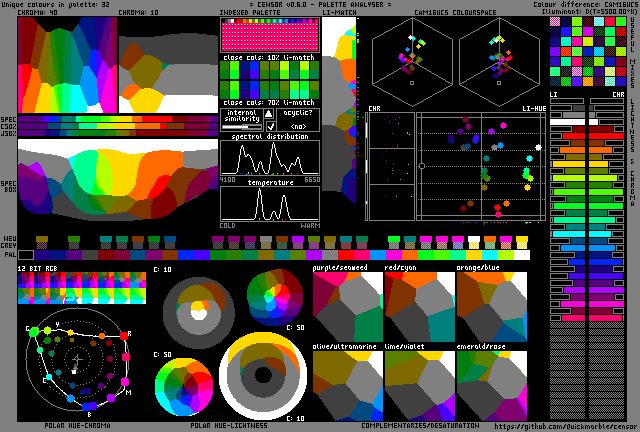640x432 pixels.
Task: Click the SPEC row label
Action: (8, 119)
